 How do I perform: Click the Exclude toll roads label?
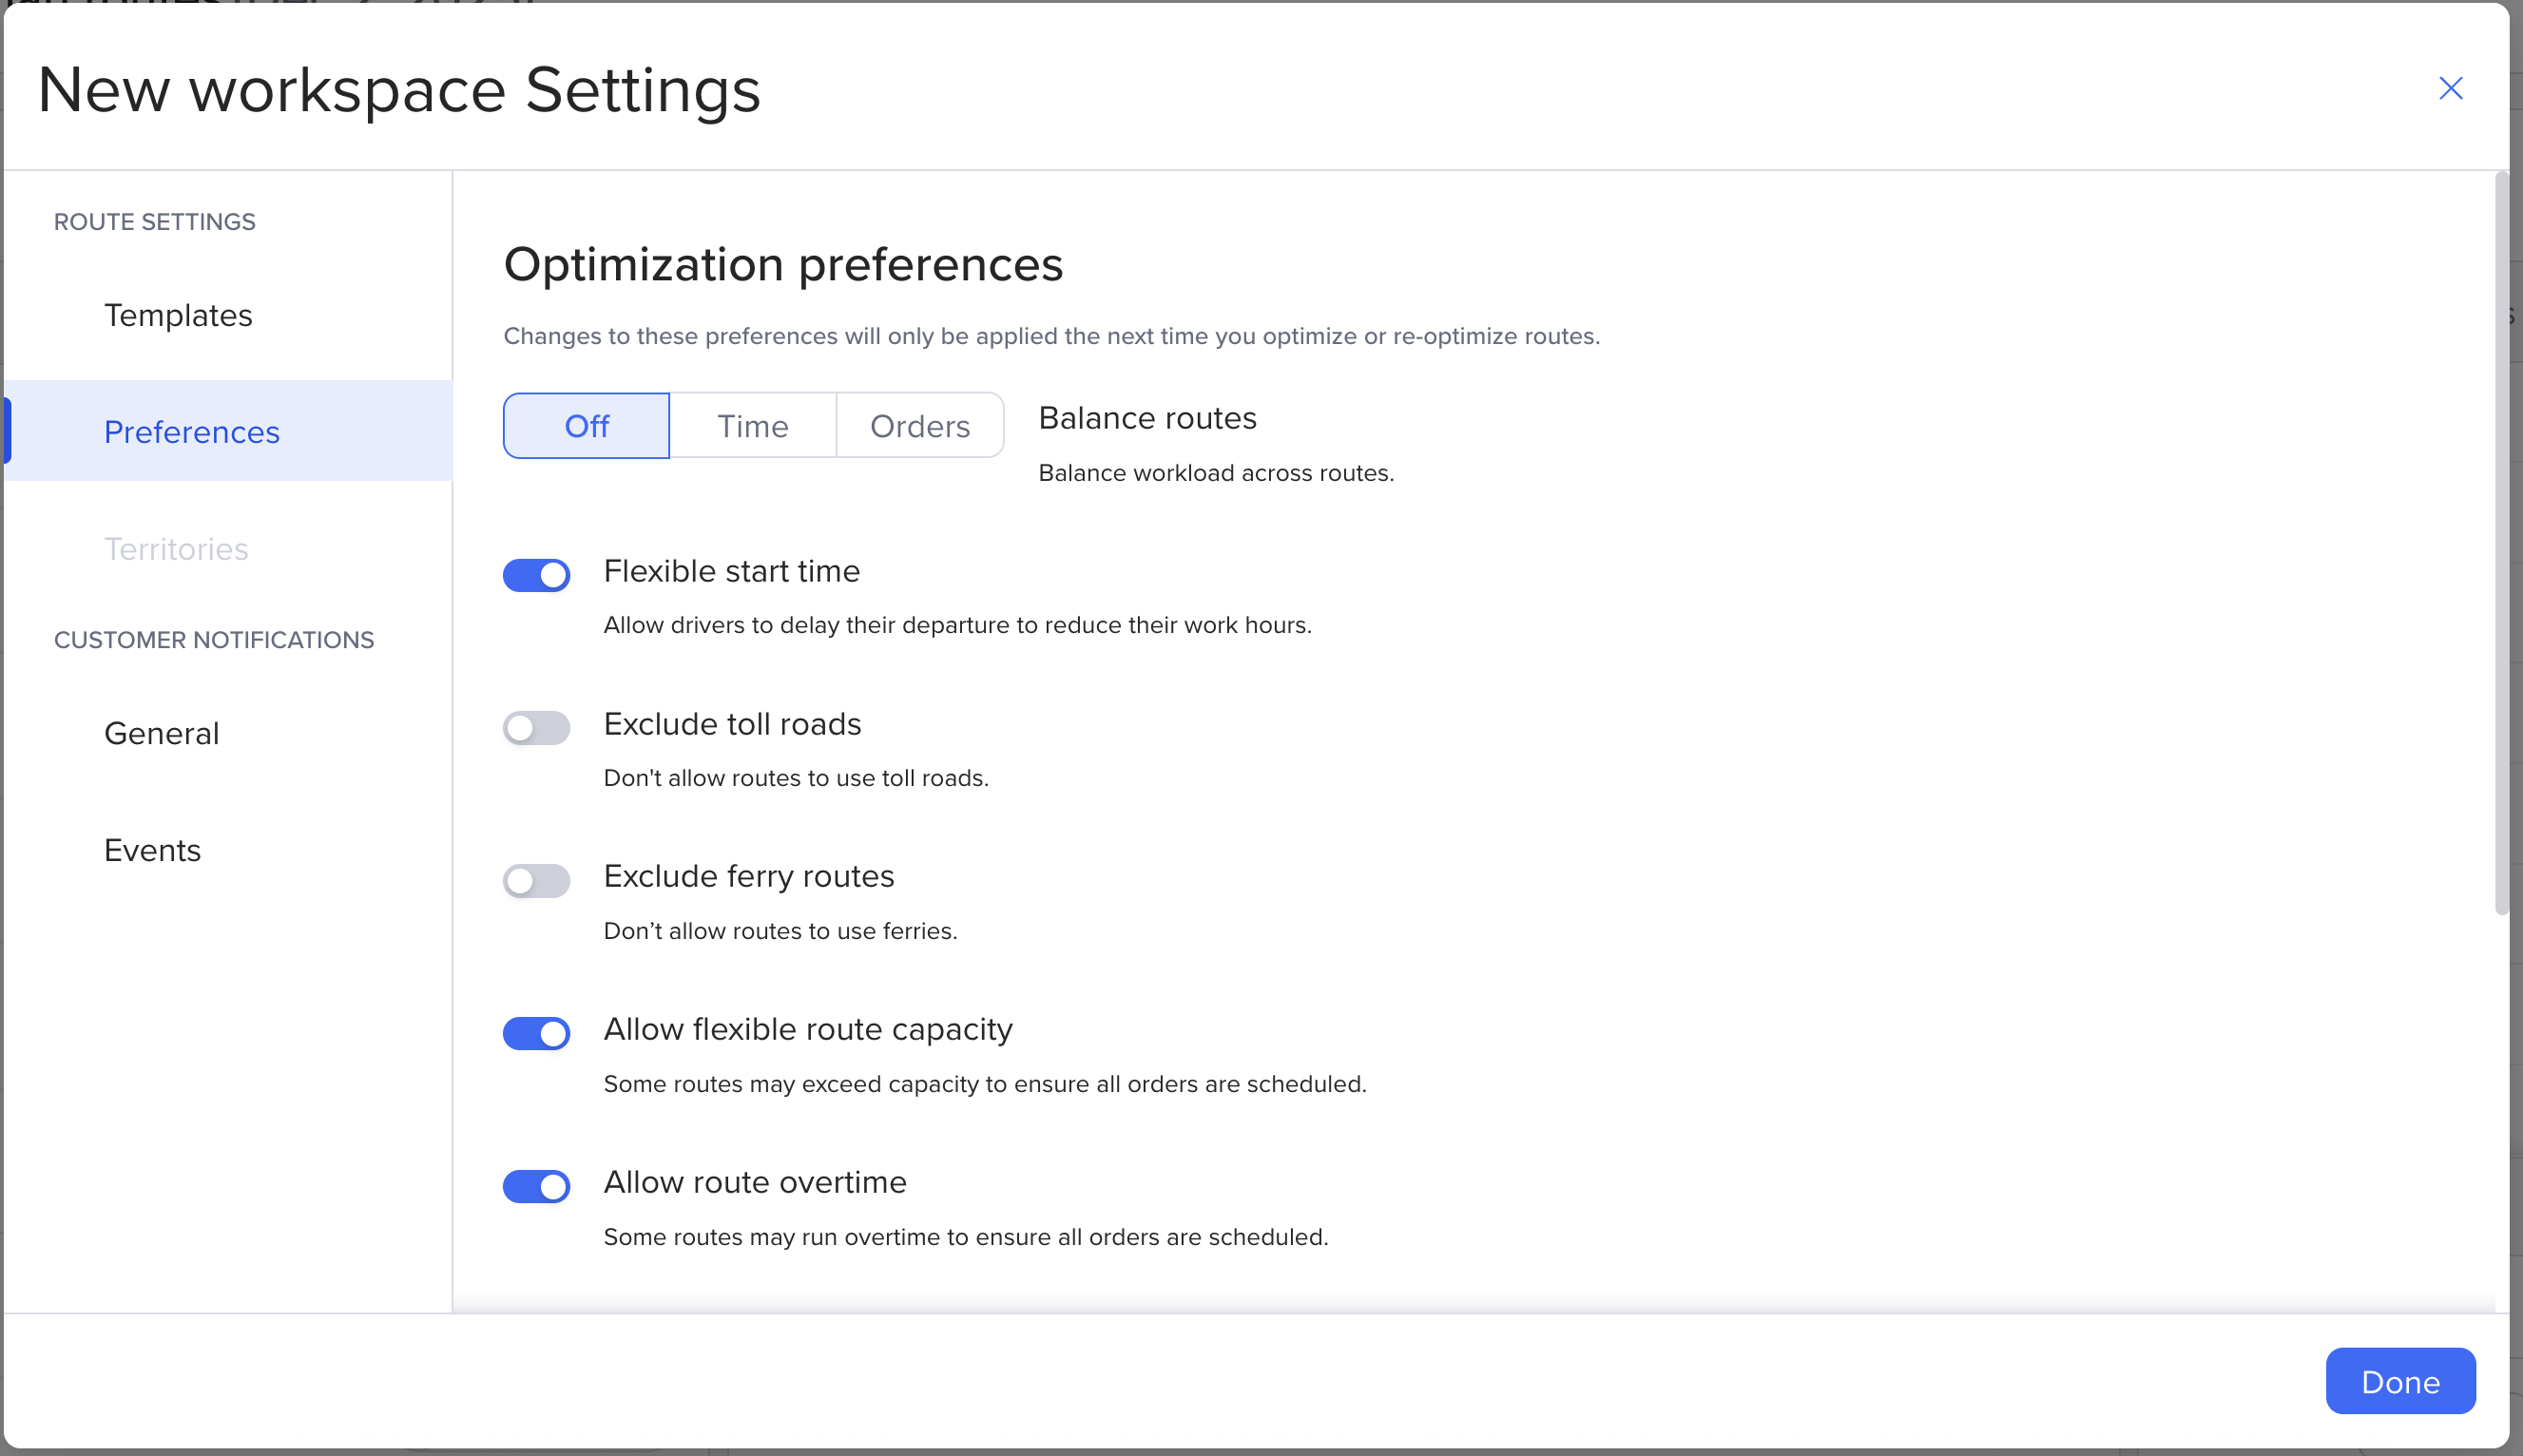pyautogui.click(x=732, y=724)
